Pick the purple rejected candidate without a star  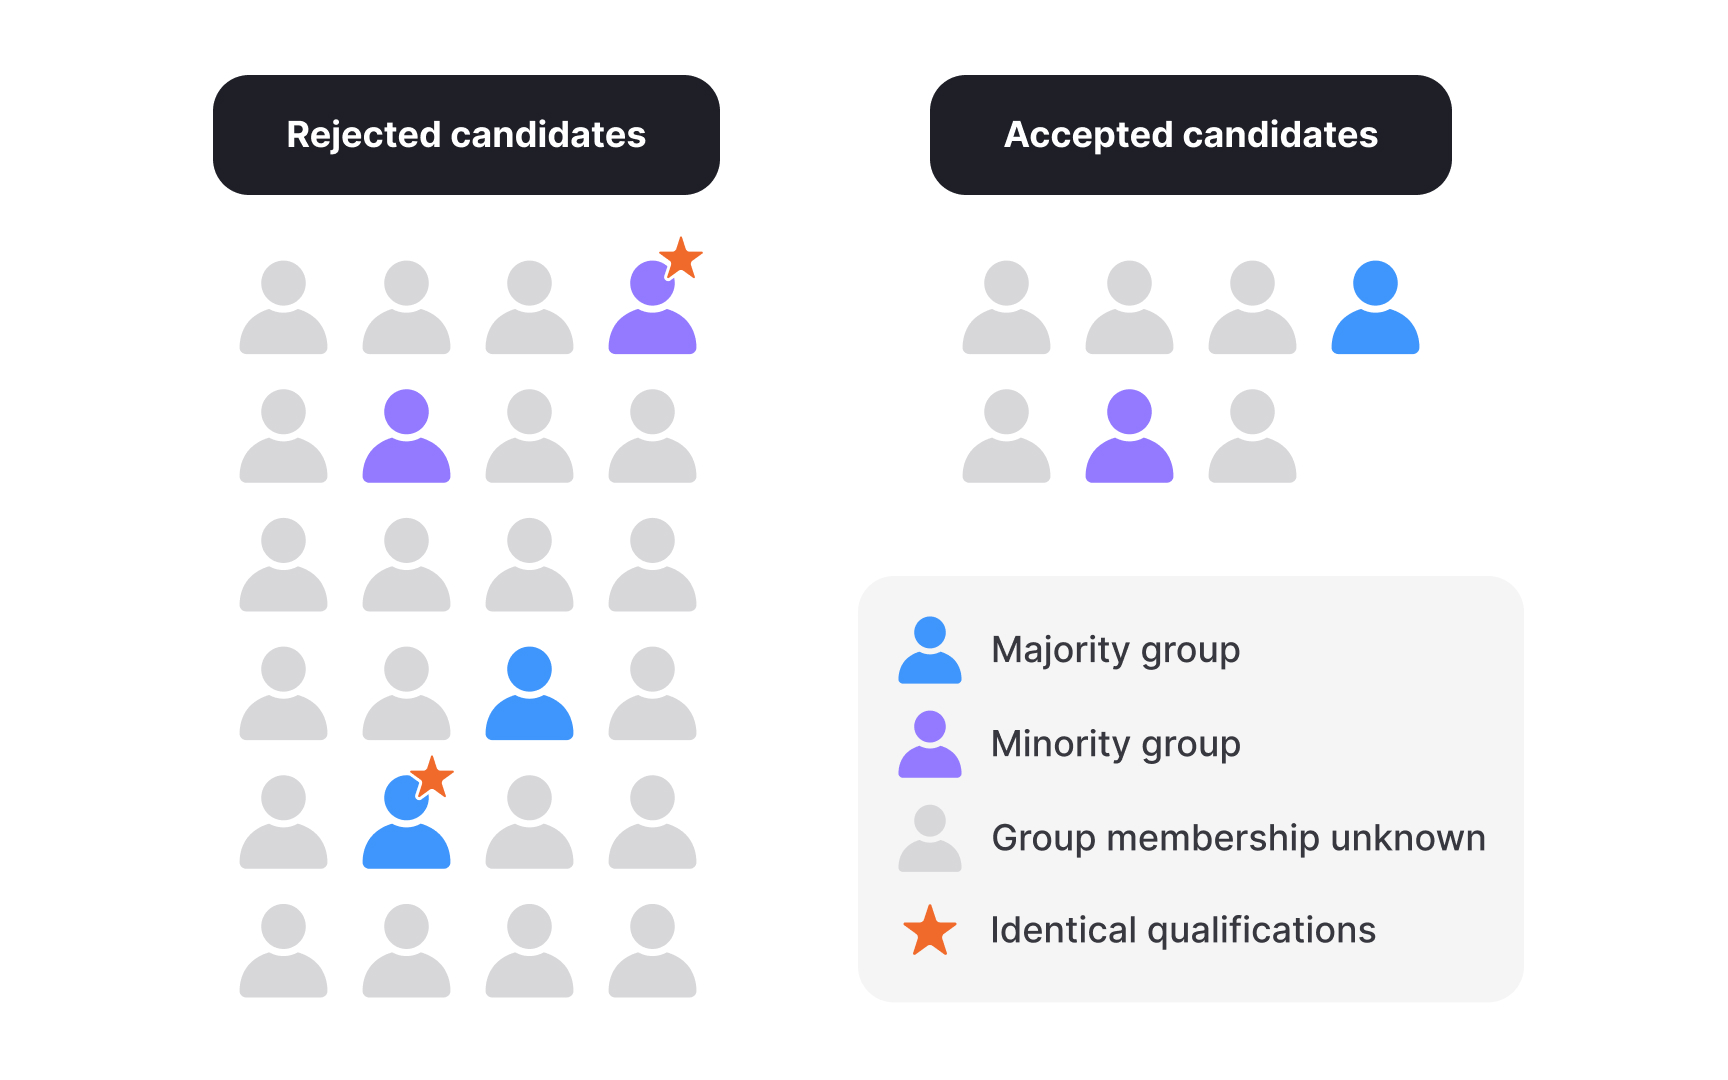click(x=406, y=436)
